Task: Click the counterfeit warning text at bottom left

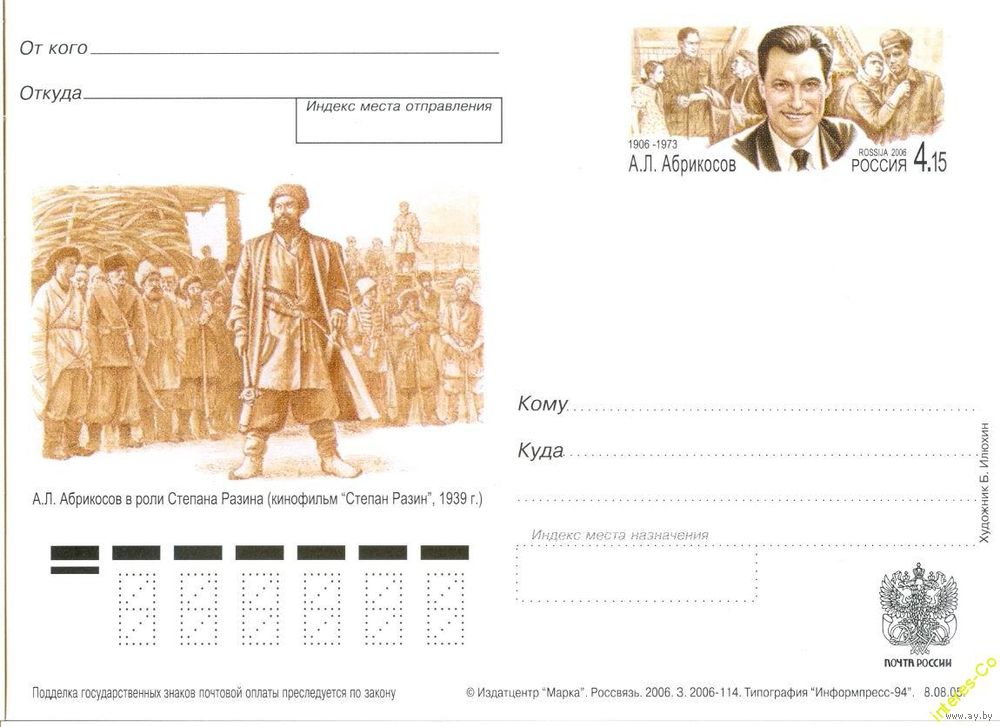Action: click(214, 693)
